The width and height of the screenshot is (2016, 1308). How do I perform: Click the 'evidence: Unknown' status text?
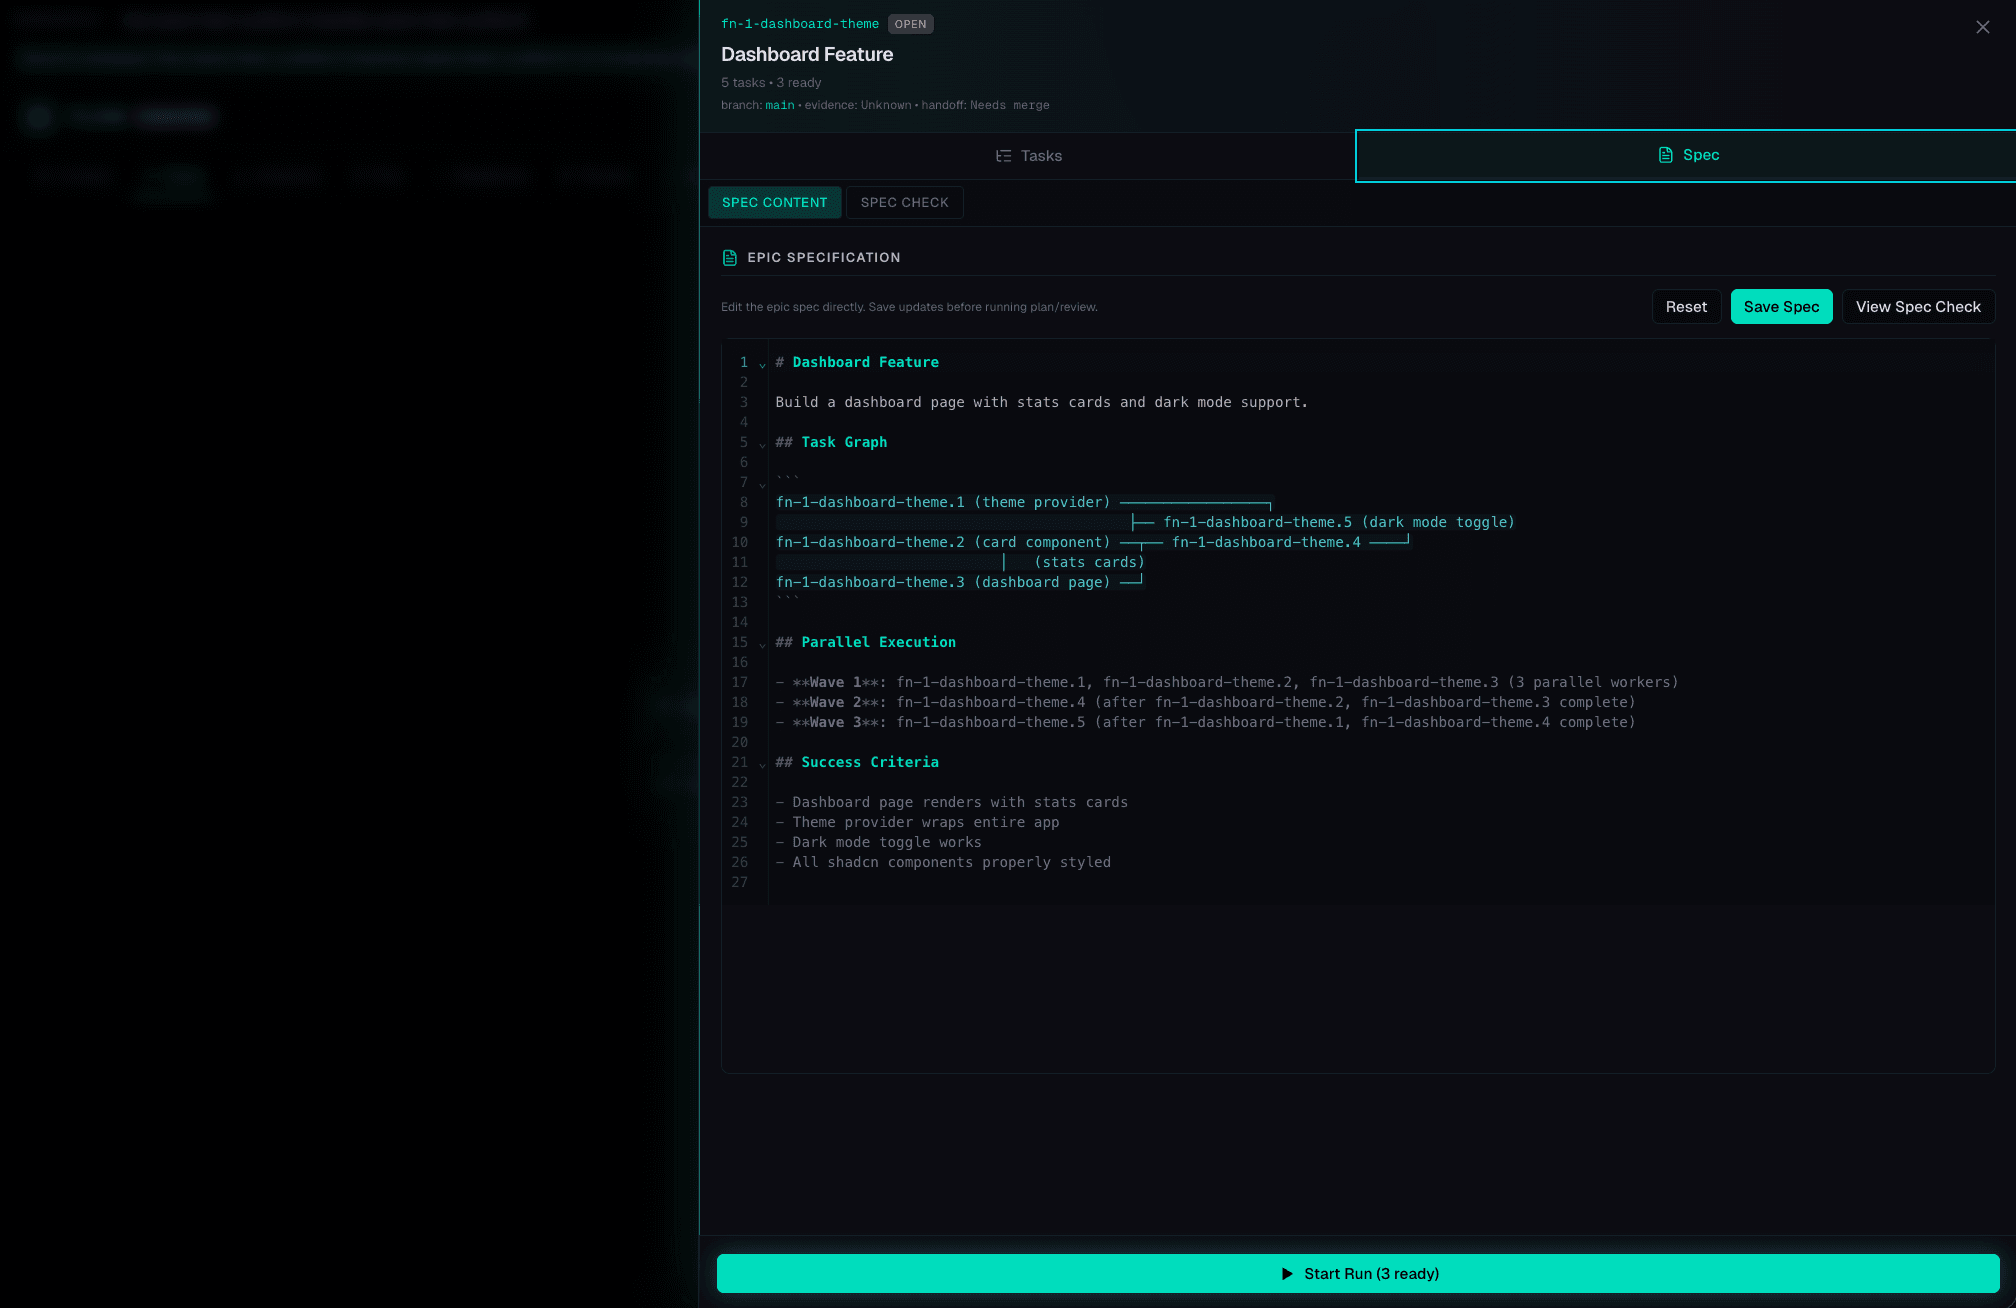coord(858,105)
